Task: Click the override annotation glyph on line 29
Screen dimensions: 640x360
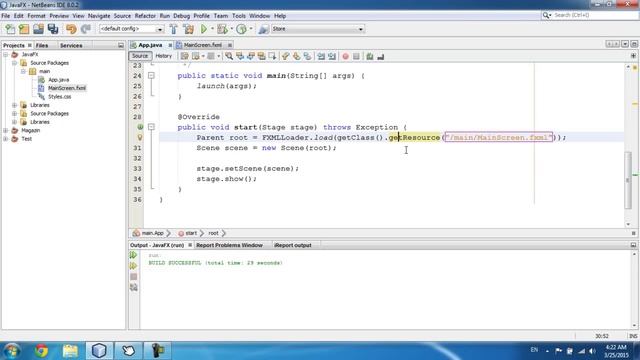Action: point(140,127)
